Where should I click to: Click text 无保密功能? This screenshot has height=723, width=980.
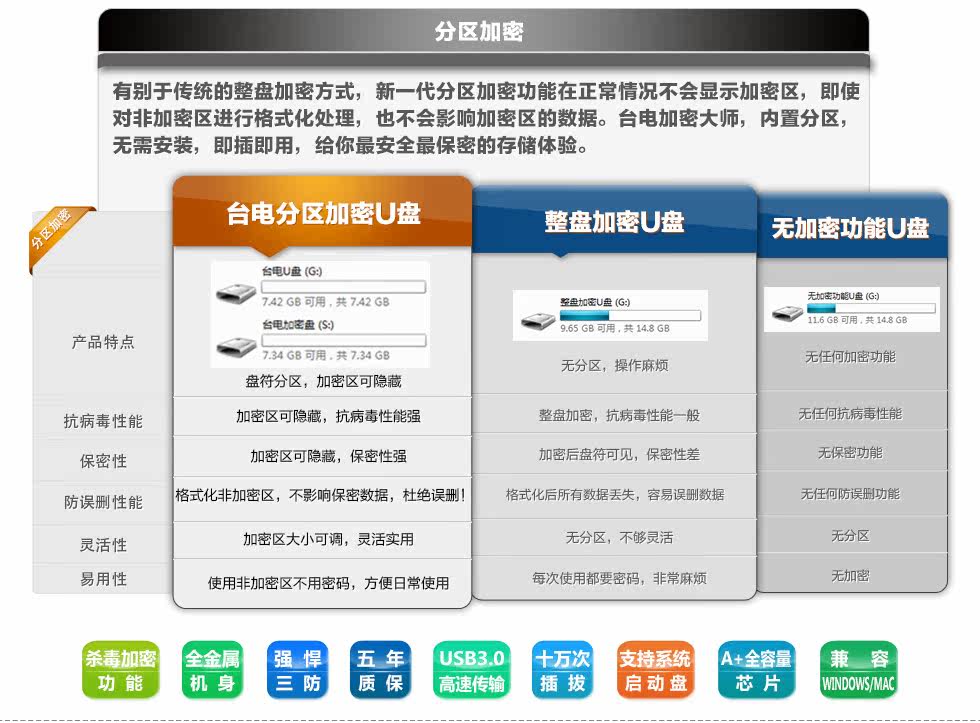coord(850,452)
